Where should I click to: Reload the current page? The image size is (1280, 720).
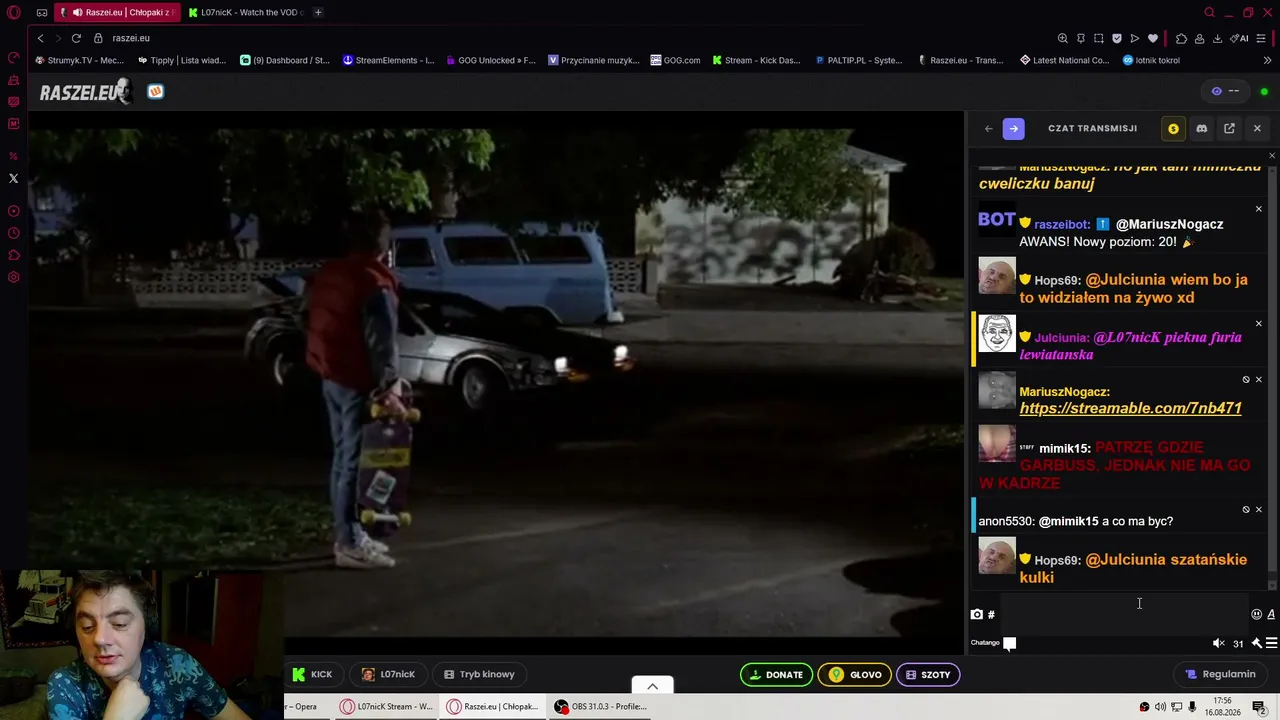tap(75, 38)
